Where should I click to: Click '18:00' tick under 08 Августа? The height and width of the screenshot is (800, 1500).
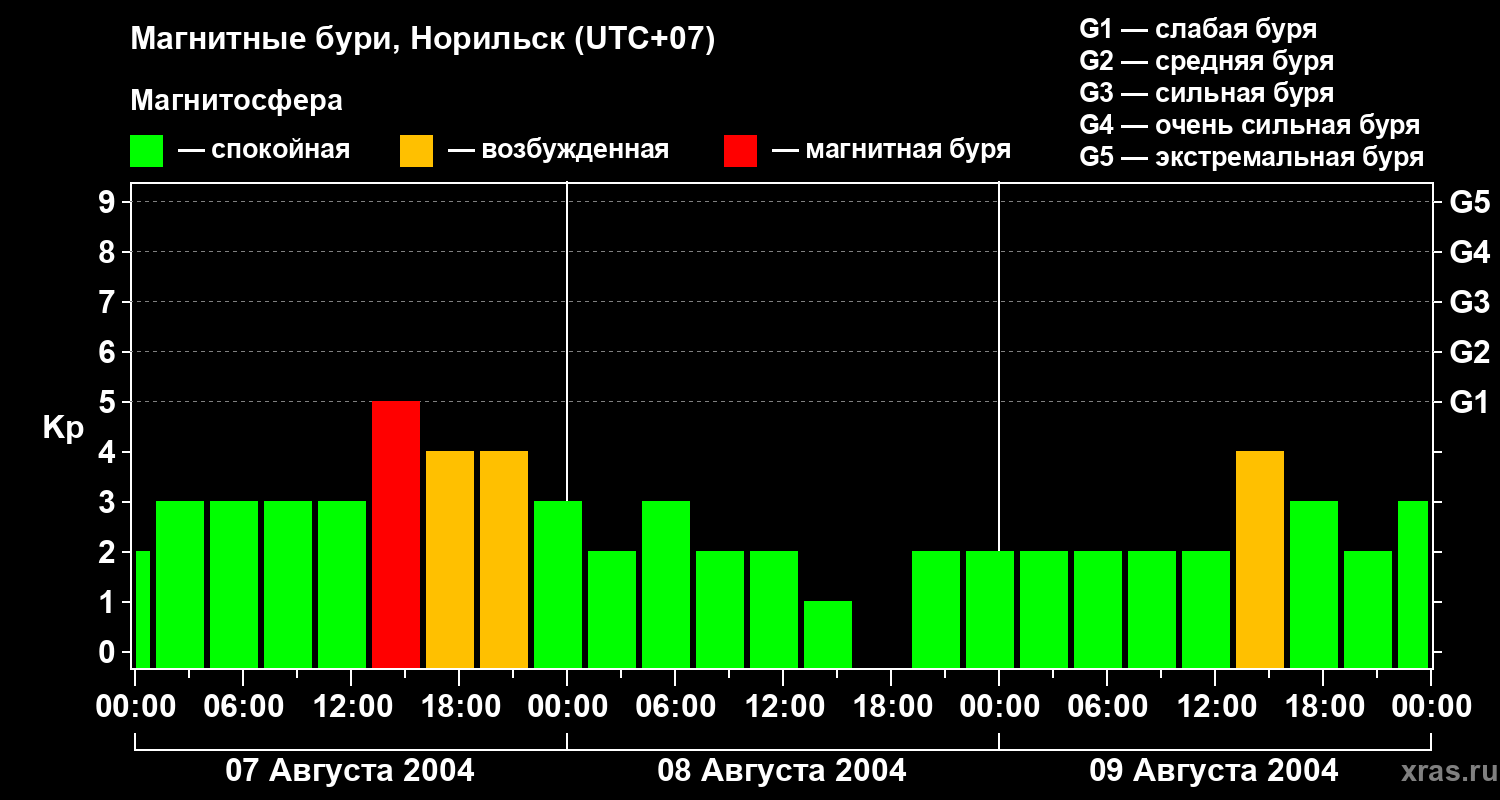[x=891, y=707]
